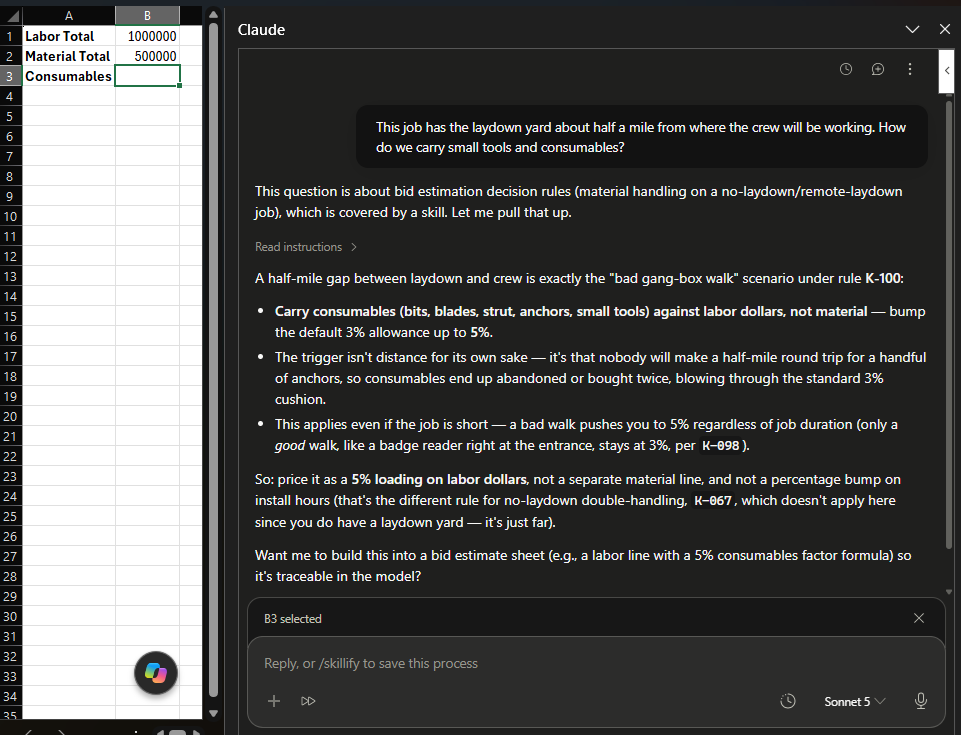Image resolution: width=961 pixels, height=735 pixels.
Task: Select row 20 header
Action: (x=10, y=416)
